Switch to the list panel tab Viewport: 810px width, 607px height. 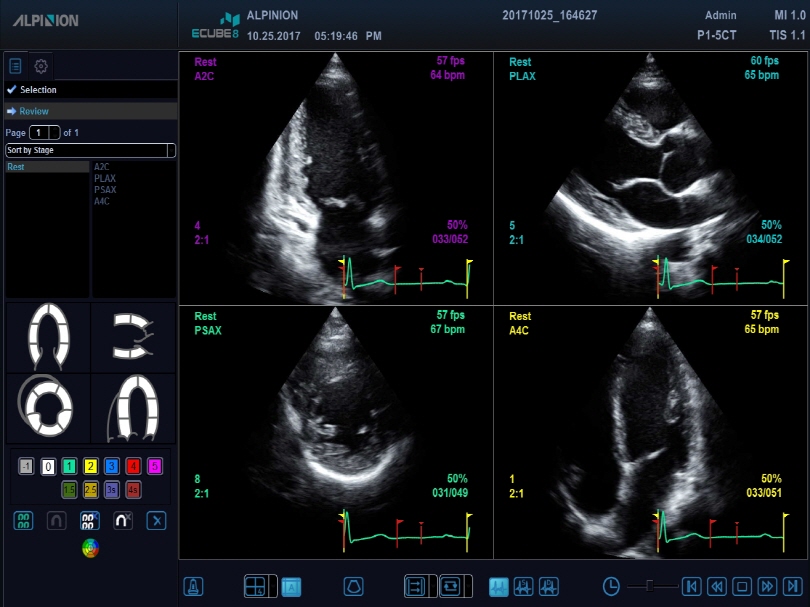(15, 67)
